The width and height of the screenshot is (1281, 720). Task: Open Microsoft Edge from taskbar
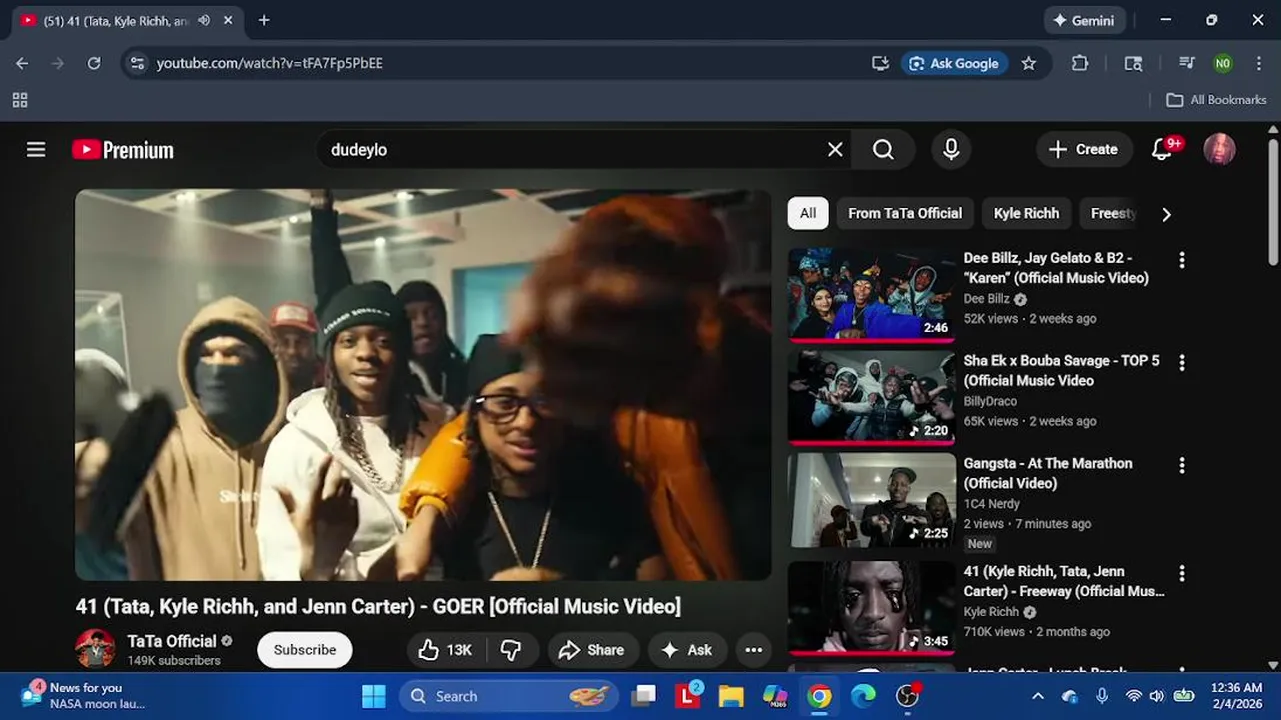863,696
